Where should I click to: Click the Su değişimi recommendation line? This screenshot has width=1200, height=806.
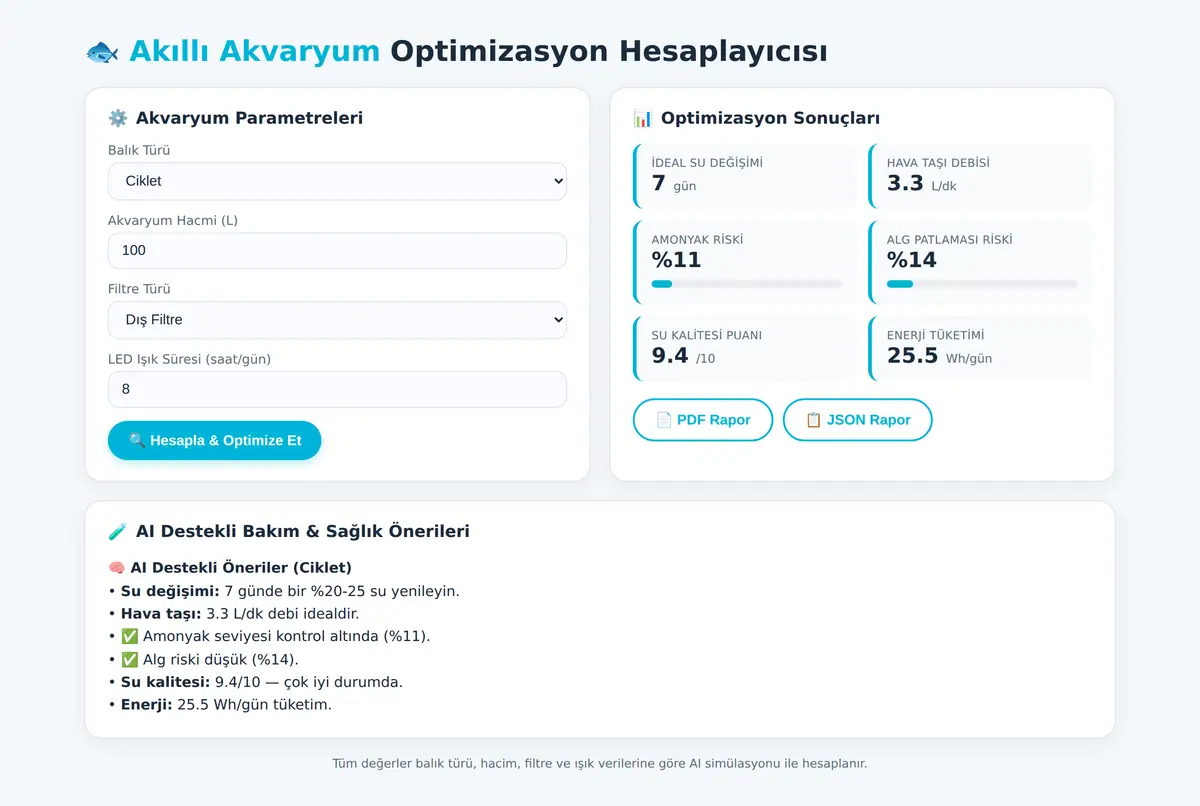click(284, 591)
